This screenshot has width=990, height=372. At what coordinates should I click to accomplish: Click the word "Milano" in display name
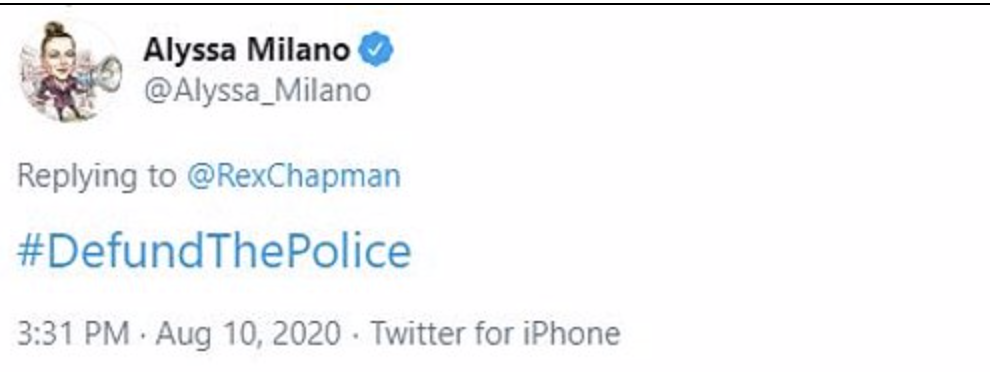pos(299,51)
